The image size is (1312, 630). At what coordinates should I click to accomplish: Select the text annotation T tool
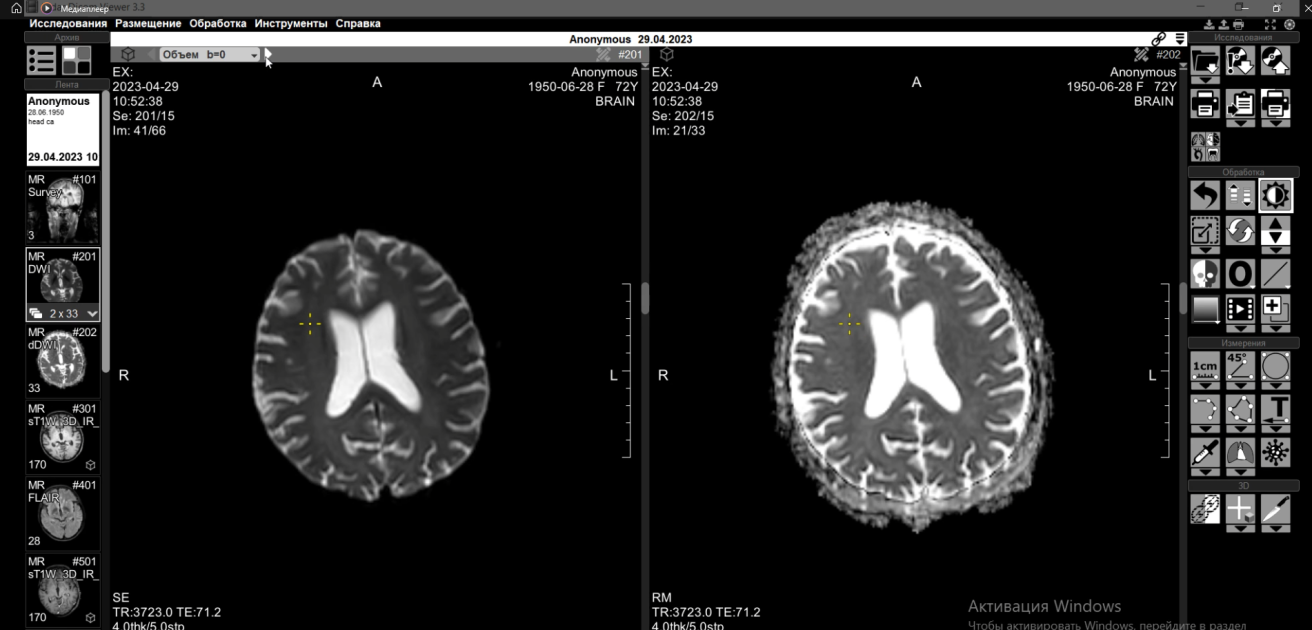[1275, 409]
